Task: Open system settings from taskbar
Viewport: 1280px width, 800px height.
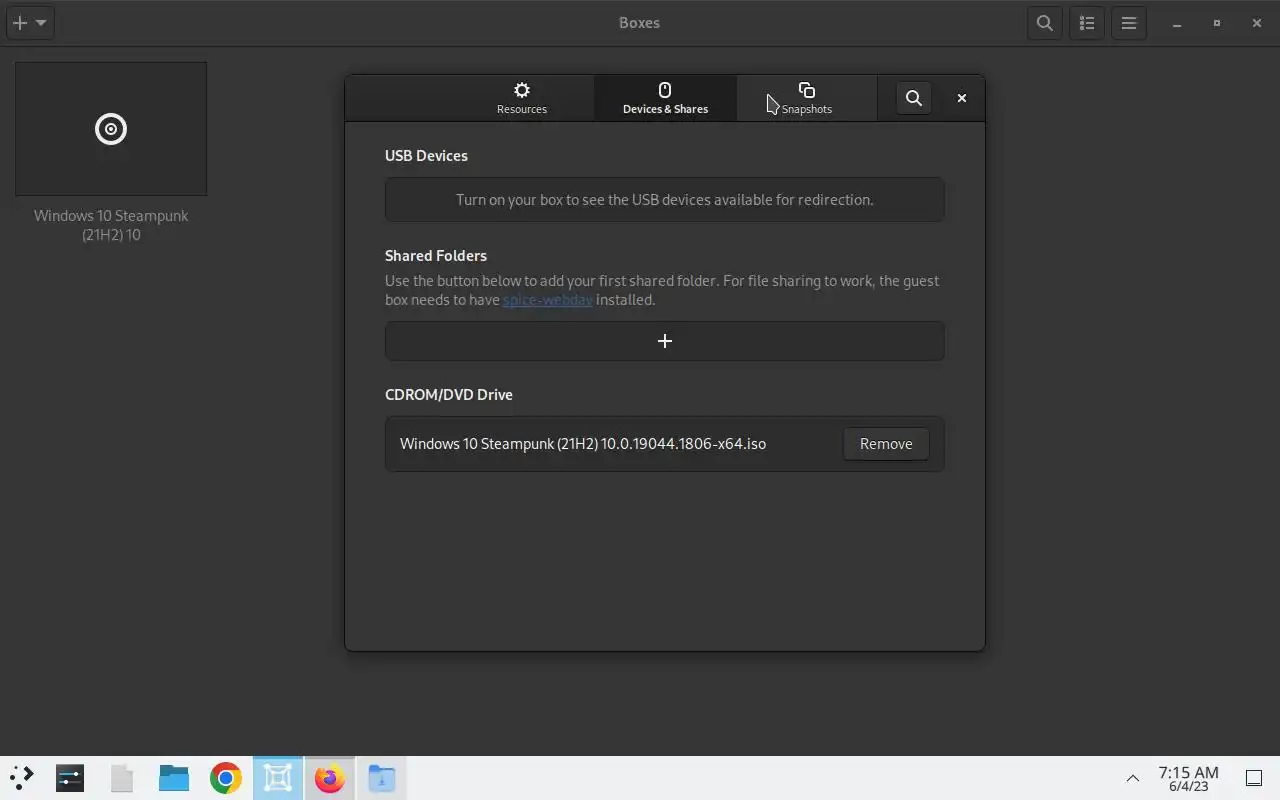Action: coord(70,777)
